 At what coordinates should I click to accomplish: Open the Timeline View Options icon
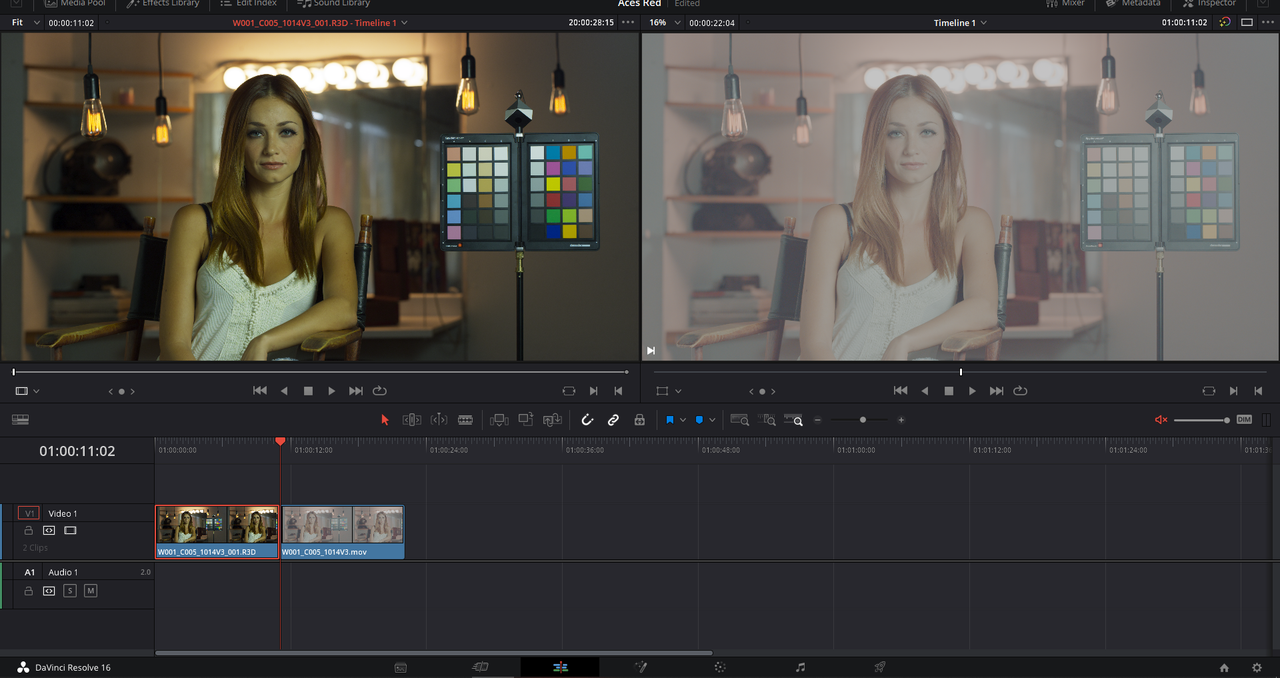pyautogui.click(x=20, y=420)
